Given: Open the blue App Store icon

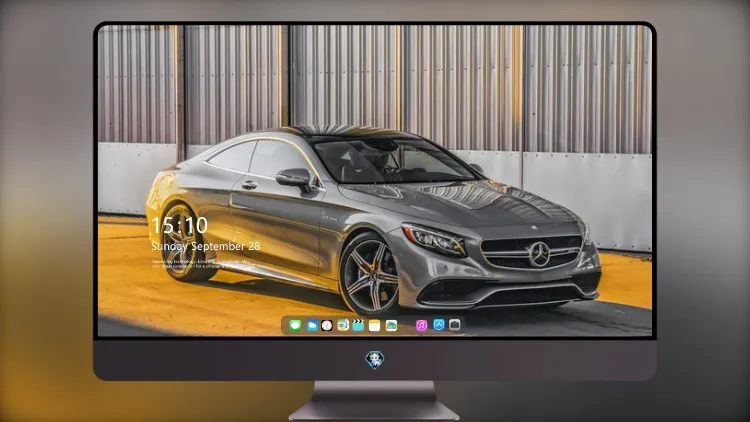Looking at the screenshot, I should click(x=439, y=325).
